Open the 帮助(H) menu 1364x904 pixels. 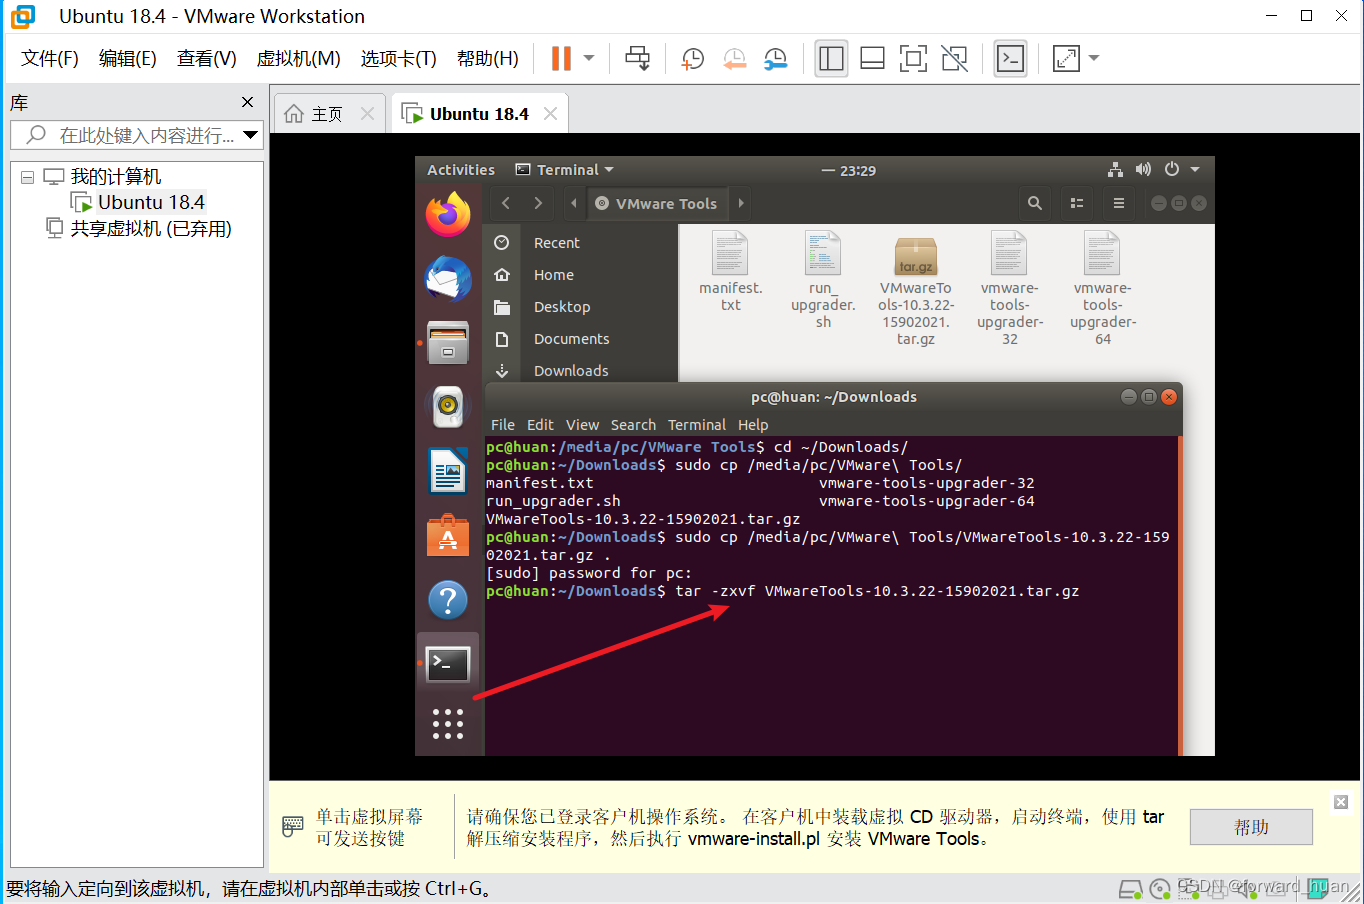(x=487, y=58)
